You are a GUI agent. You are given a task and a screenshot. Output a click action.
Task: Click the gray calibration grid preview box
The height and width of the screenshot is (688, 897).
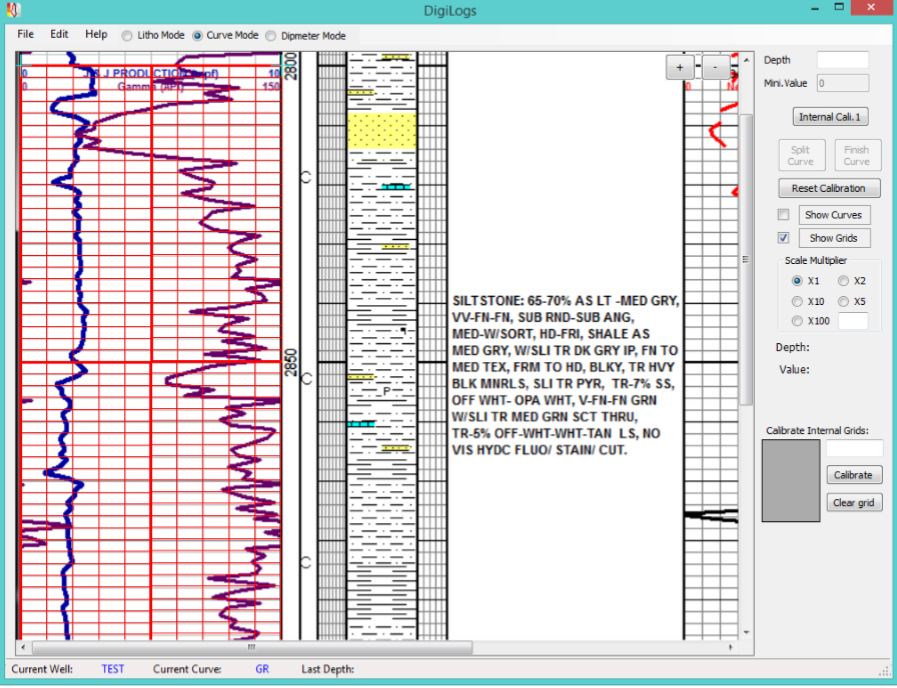click(x=791, y=480)
